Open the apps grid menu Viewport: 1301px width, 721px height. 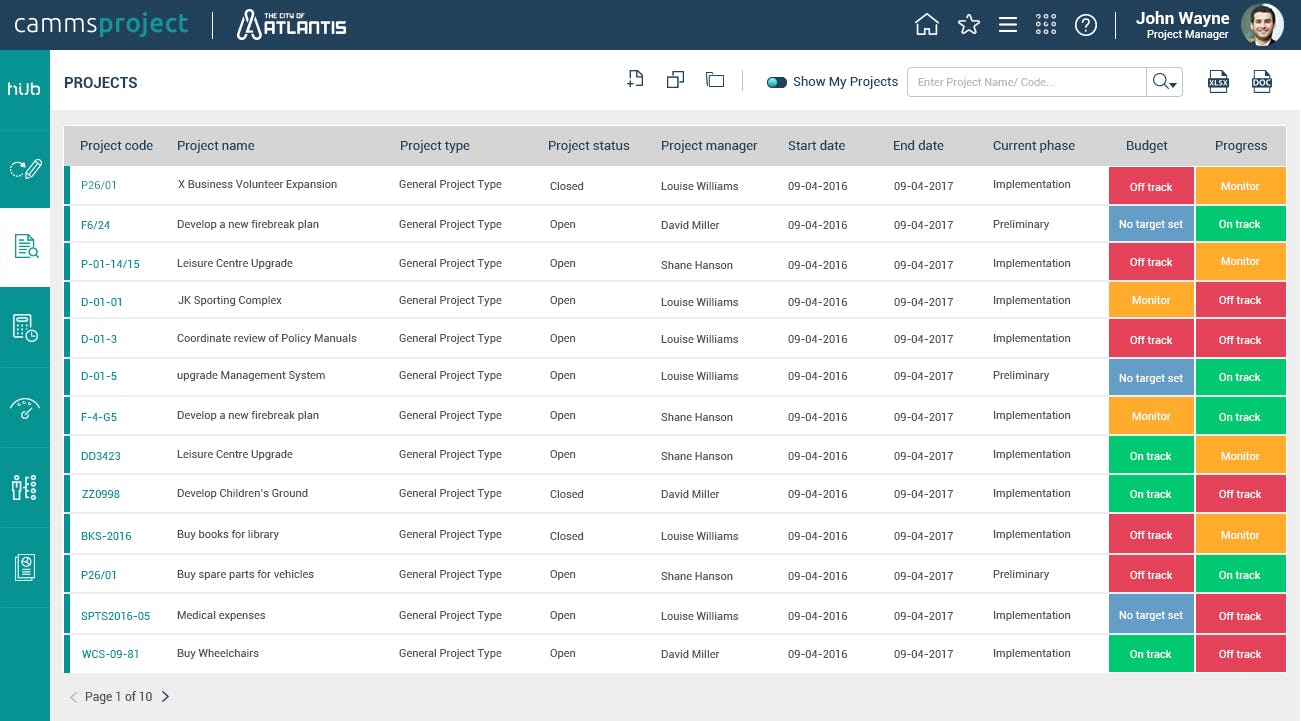point(1045,24)
